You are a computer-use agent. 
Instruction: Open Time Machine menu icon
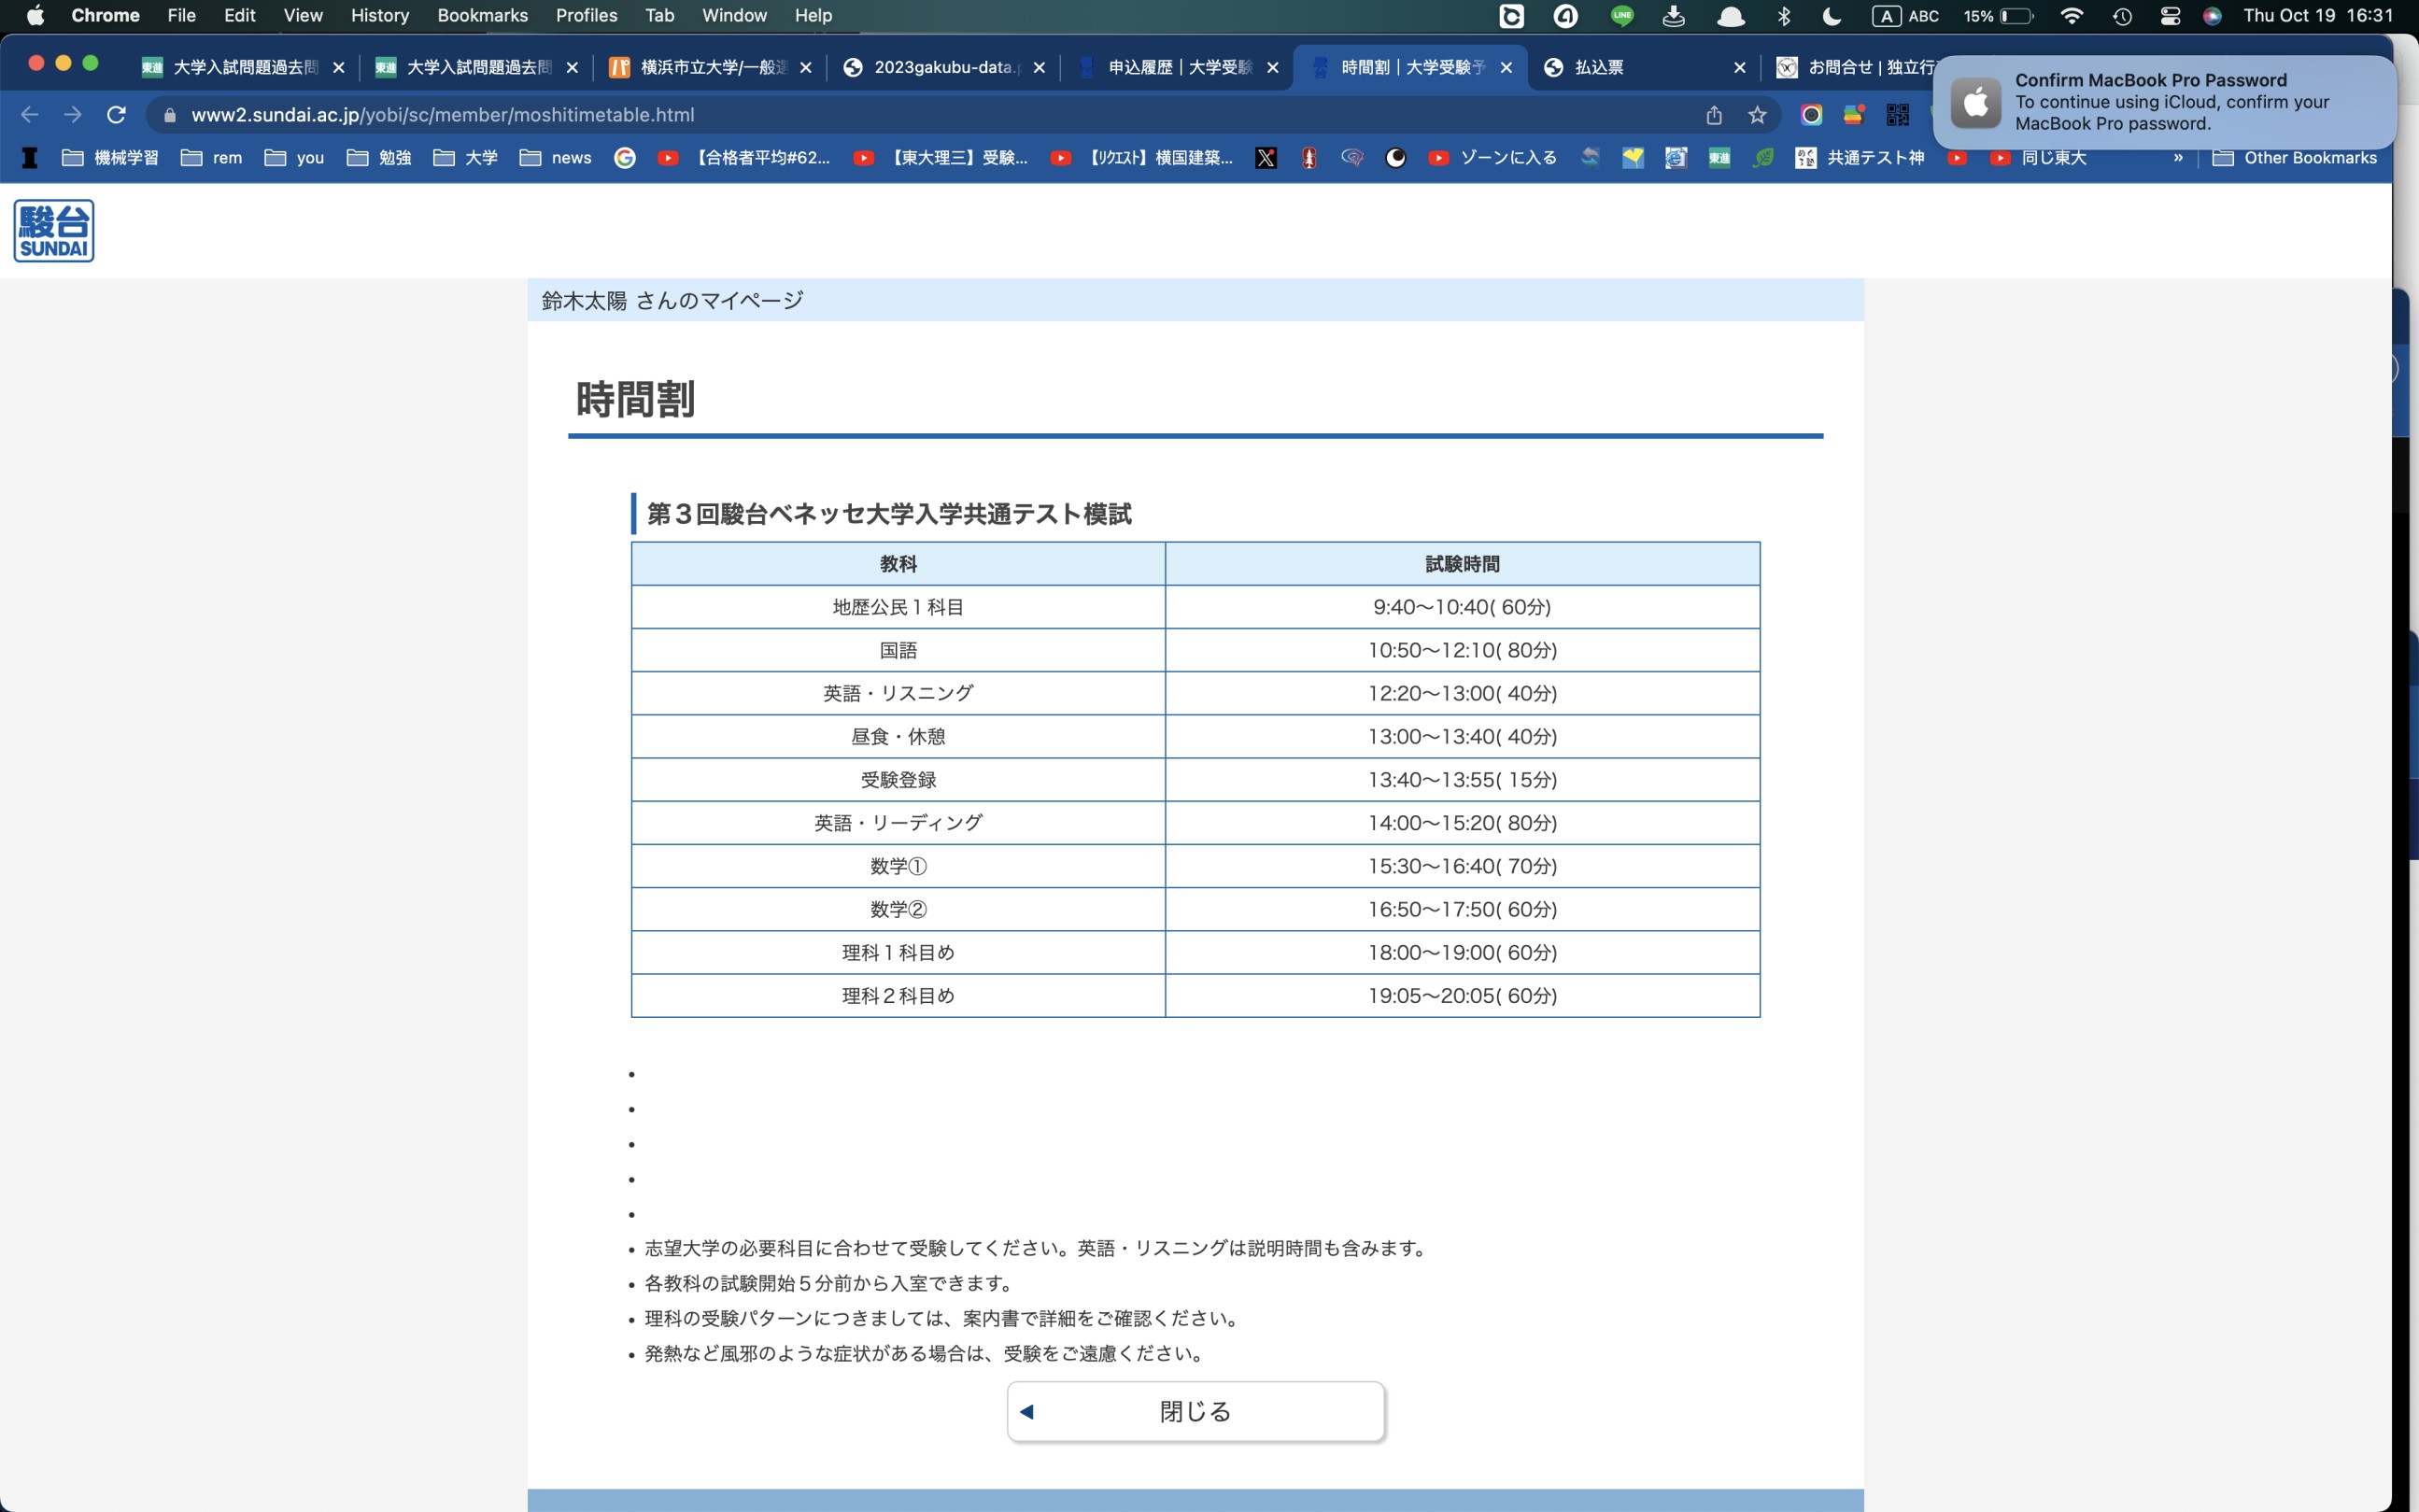[2122, 16]
